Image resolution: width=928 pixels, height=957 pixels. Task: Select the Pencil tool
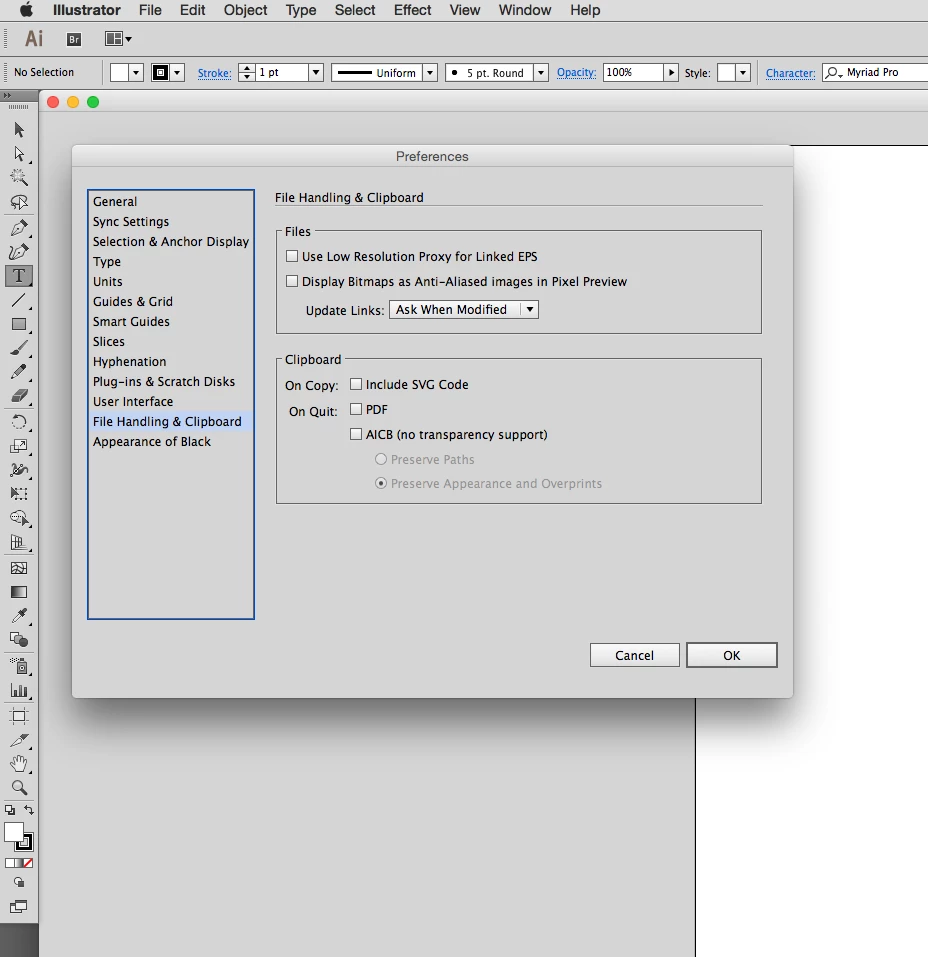(x=19, y=372)
